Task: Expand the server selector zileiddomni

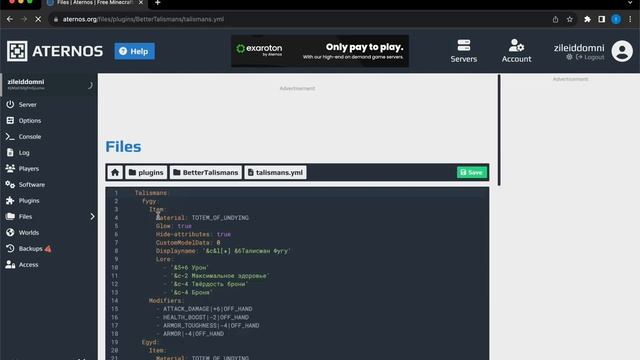Action: pyautogui.click(x=49, y=84)
